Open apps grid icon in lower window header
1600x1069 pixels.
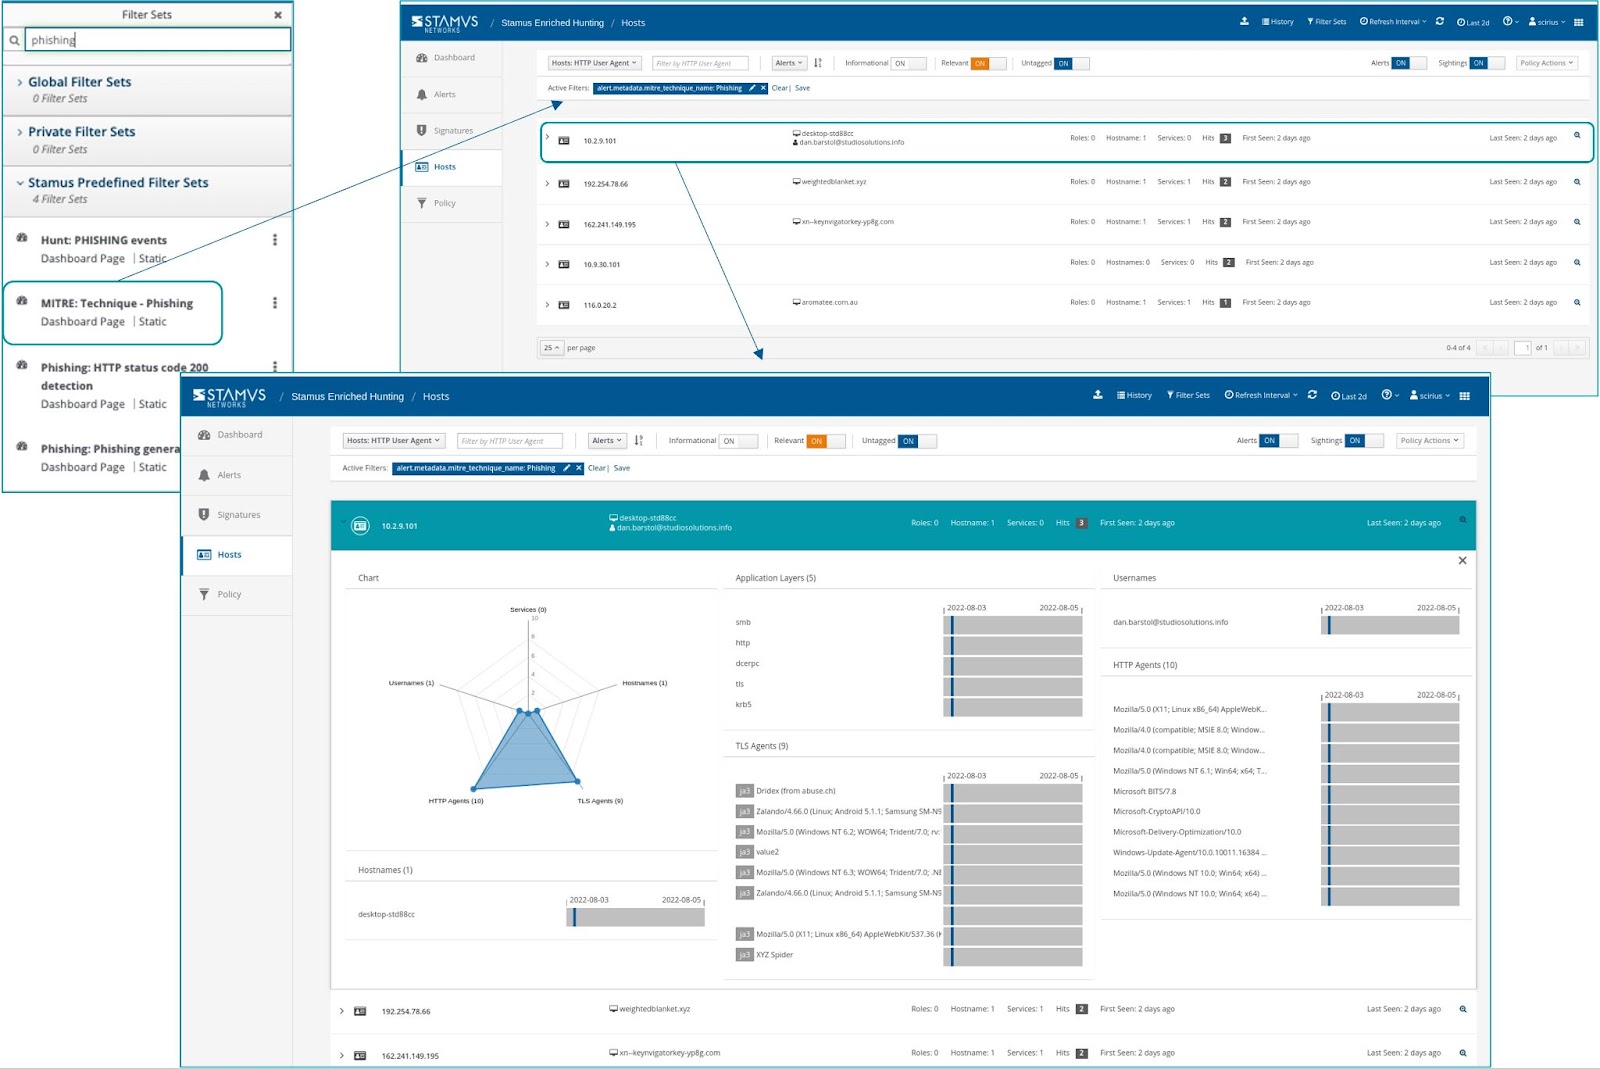[x=1464, y=396]
